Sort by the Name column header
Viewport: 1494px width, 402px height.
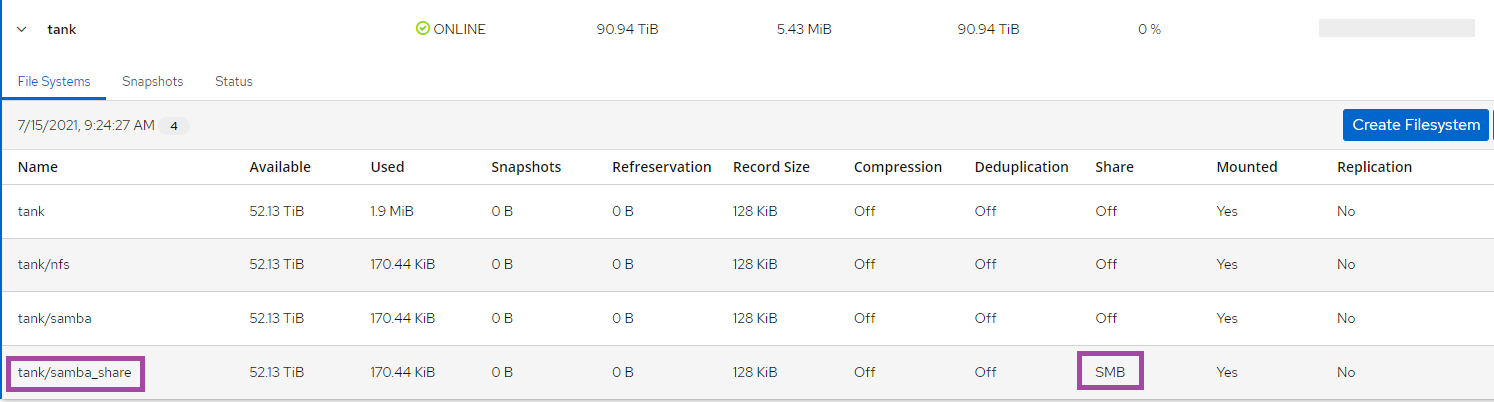click(38, 167)
